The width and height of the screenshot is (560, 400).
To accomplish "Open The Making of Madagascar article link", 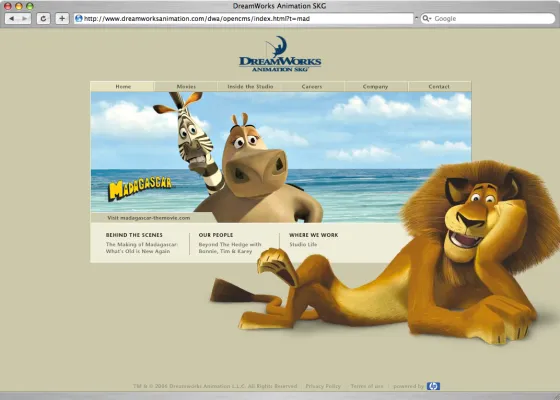I will click(141, 248).
